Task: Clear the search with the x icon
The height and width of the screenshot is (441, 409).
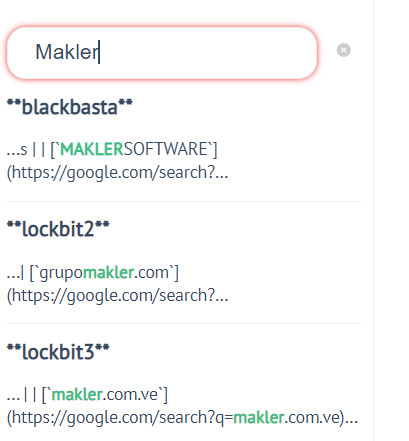Action: click(x=343, y=50)
